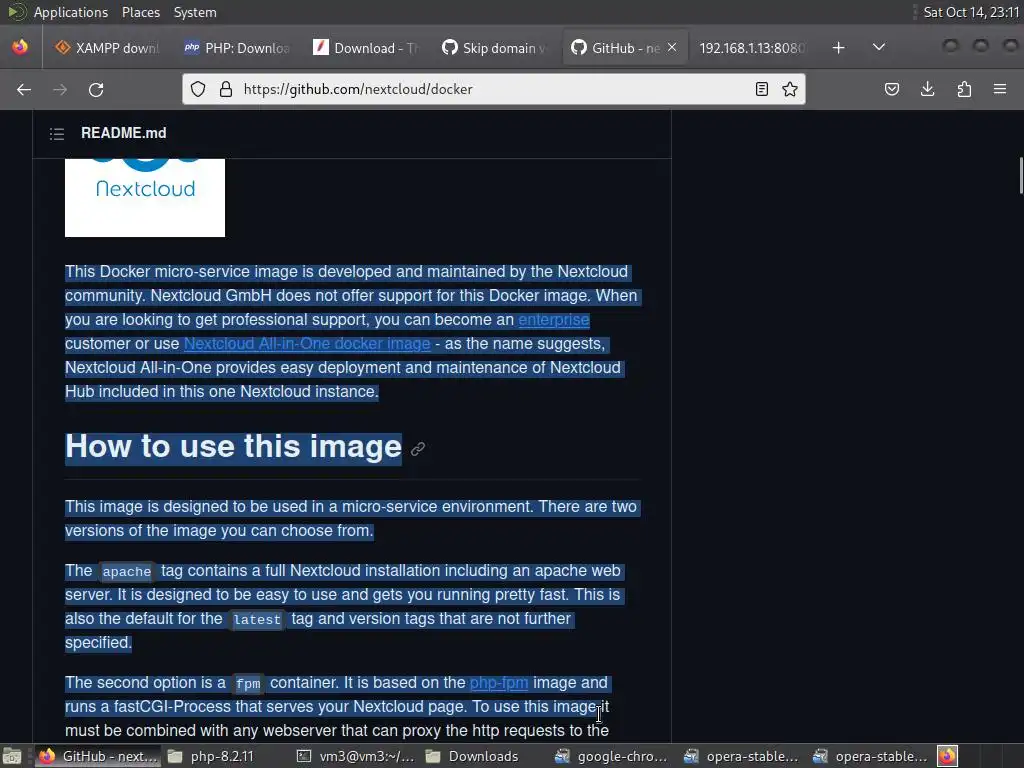Switch to the 192.168.1.13:8080 tab
This screenshot has height=768, width=1024.
pyautogui.click(x=752, y=48)
